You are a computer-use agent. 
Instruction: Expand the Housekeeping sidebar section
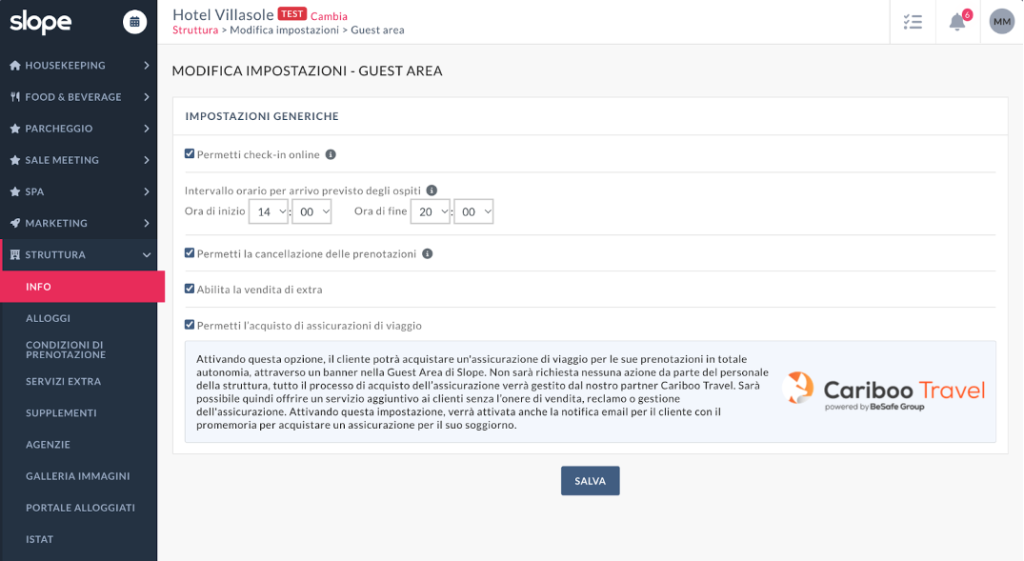point(78,66)
